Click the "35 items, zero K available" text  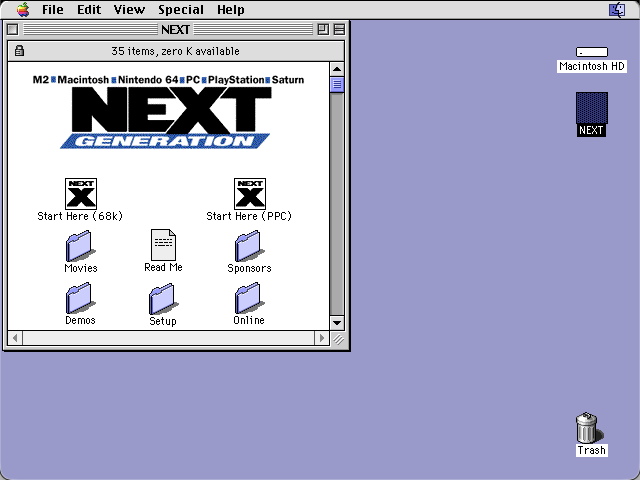[x=176, y=51]
